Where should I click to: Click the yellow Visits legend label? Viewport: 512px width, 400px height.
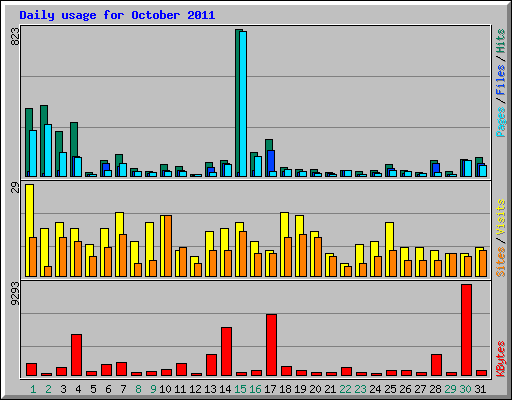pos(500,217)
